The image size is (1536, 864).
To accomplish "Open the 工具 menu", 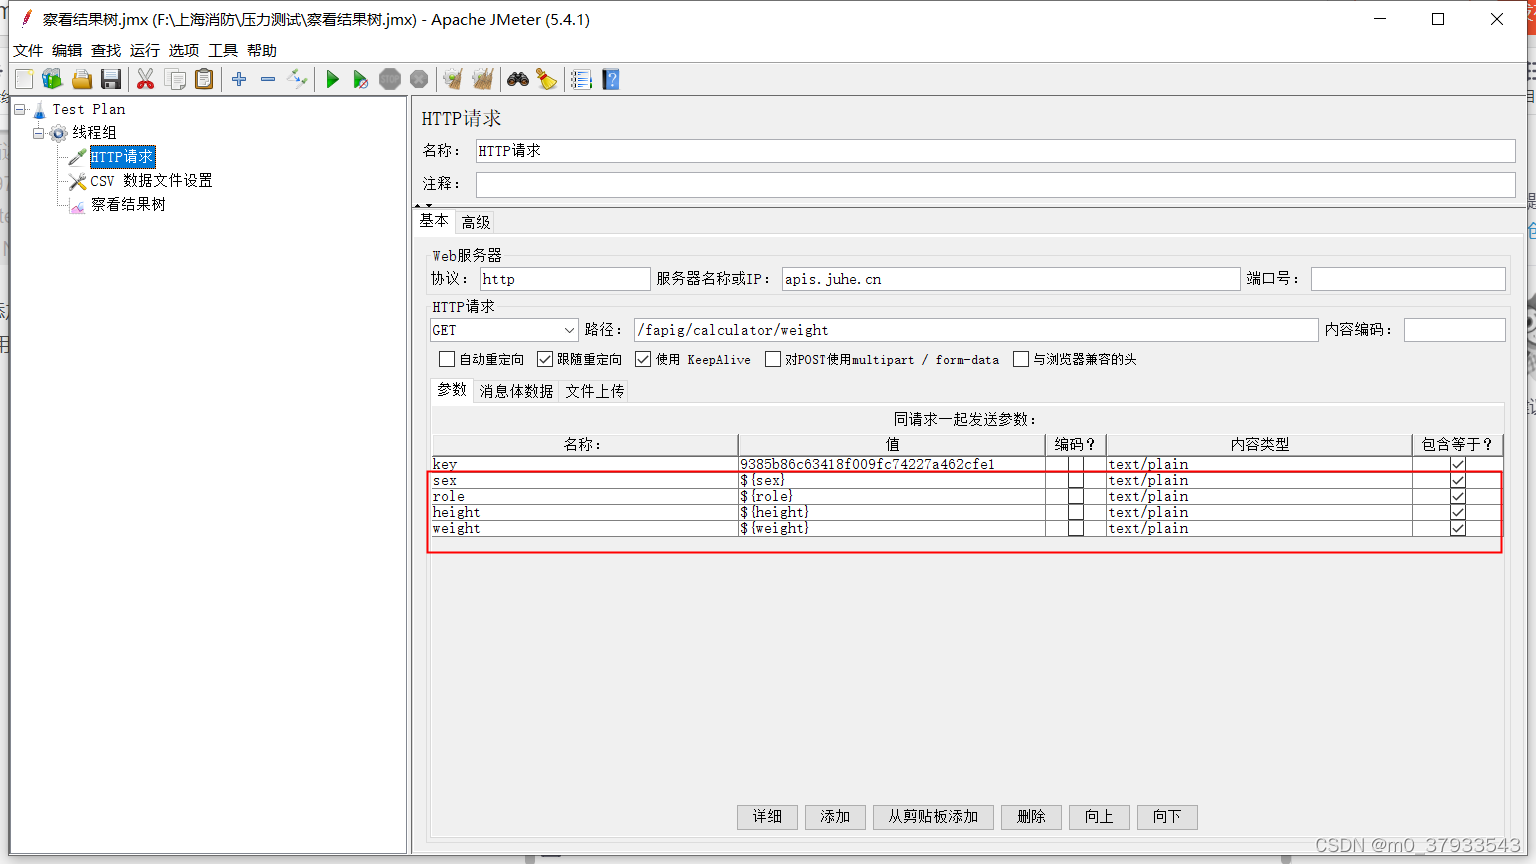I will click(x=223, y=51).
